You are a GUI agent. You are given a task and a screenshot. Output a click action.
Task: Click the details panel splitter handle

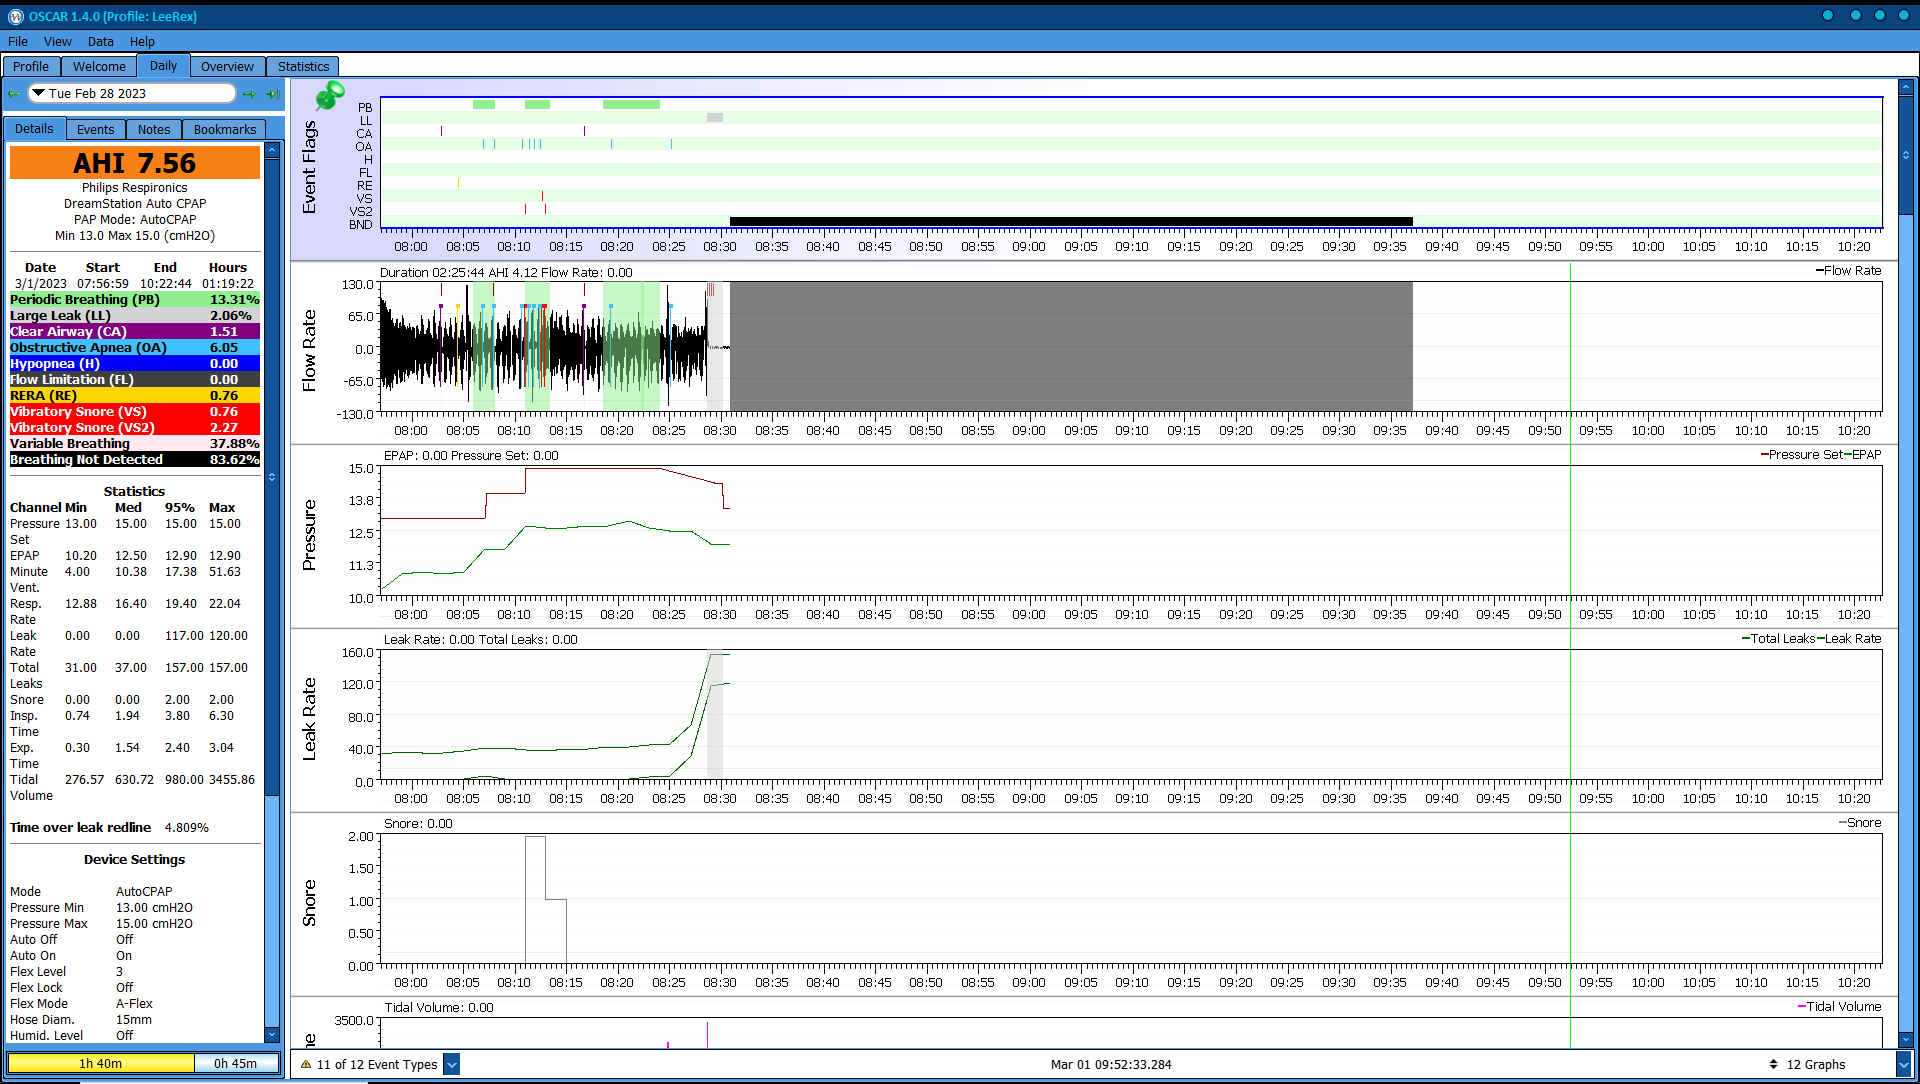click(x=272, y=477)
